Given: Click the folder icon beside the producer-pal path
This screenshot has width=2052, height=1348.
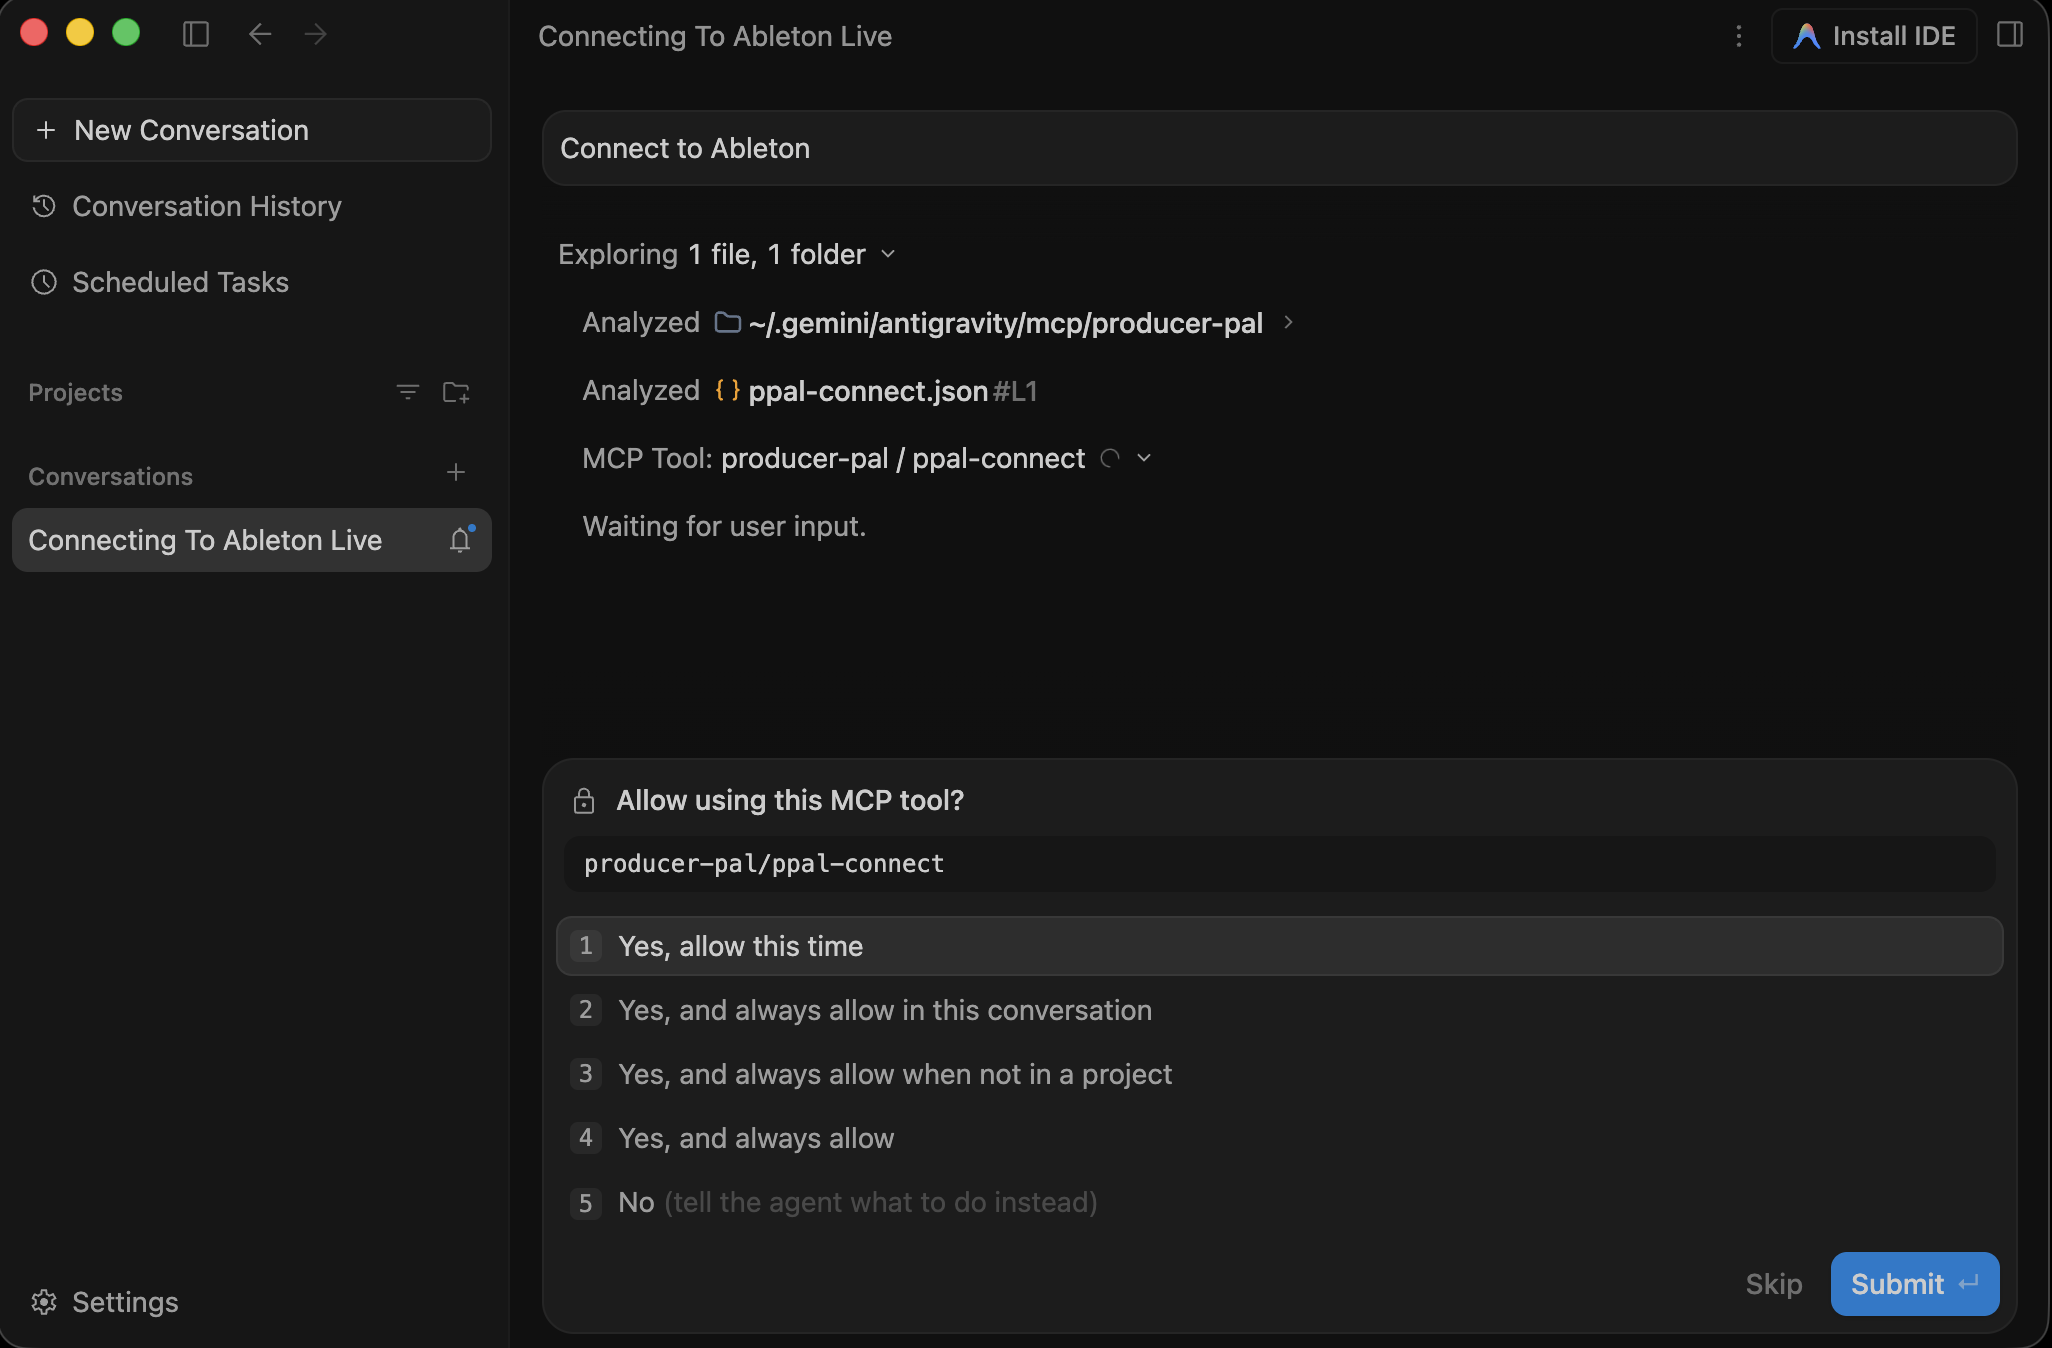Looking at the screenshot, I should (728, 322).
